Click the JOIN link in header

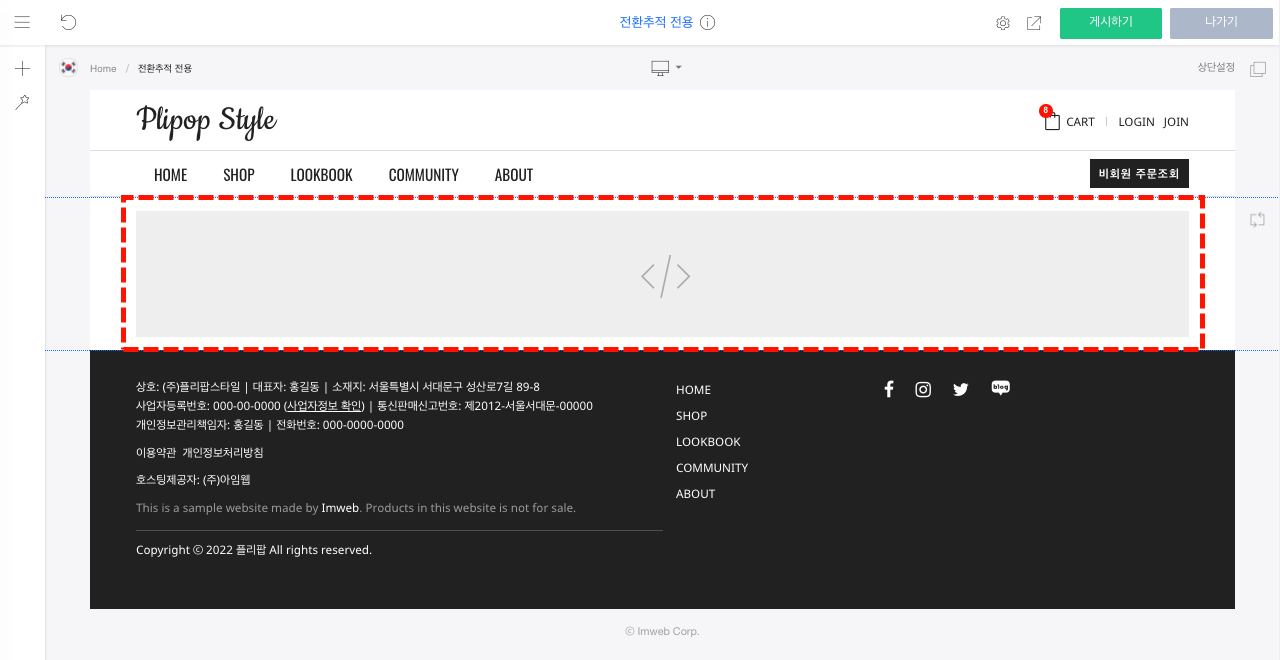click(1176, 122)
